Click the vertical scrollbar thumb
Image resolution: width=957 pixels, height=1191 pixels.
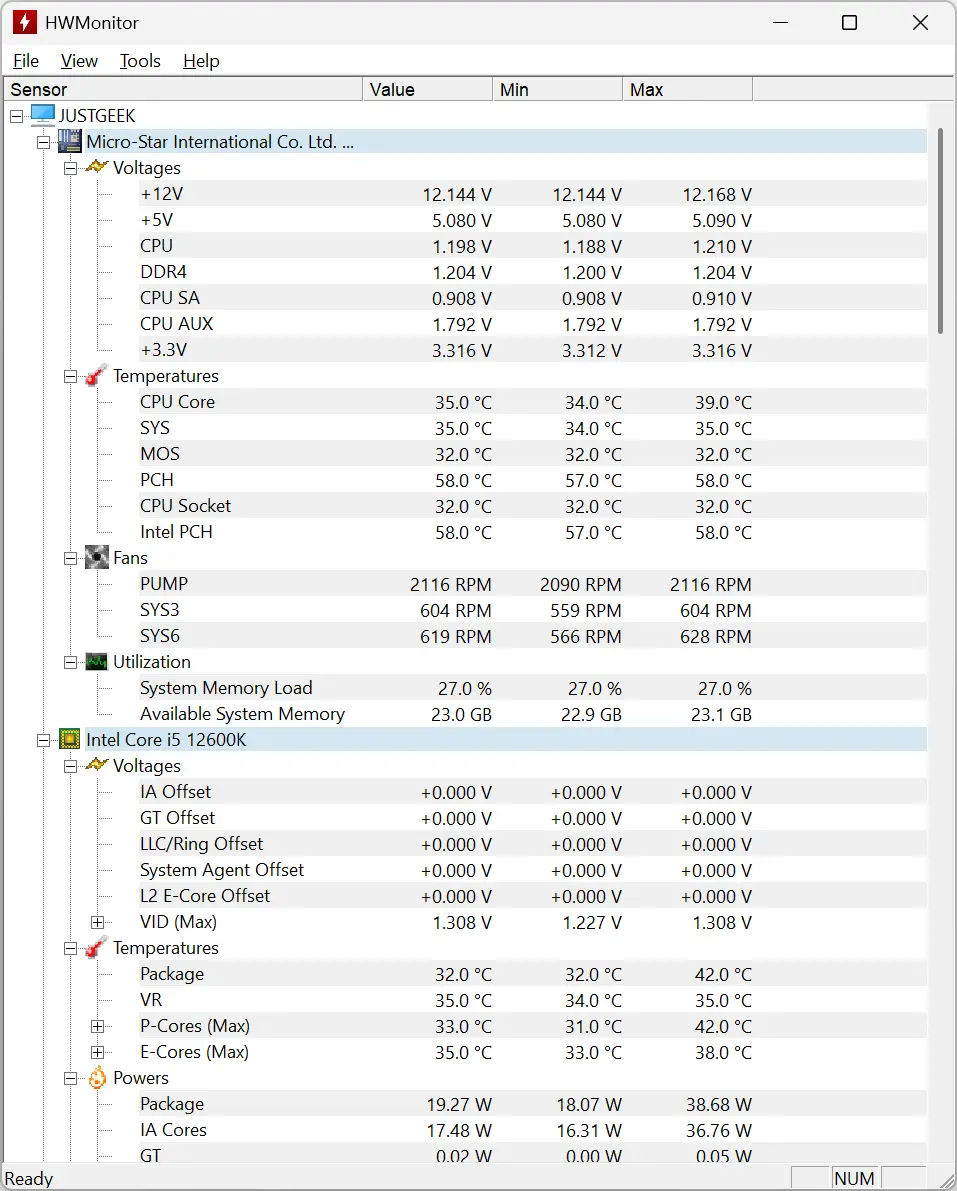click(x=940, y=232)
